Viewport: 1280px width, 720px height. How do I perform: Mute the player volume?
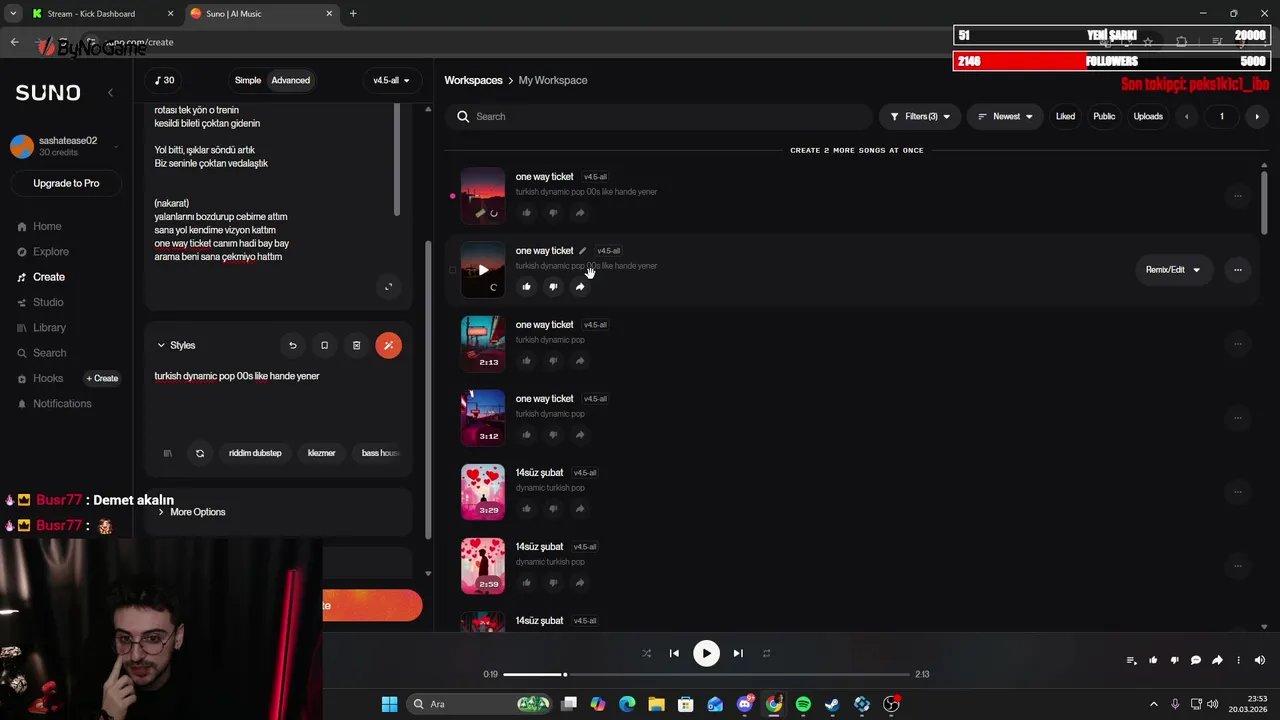coord(1260,660)
